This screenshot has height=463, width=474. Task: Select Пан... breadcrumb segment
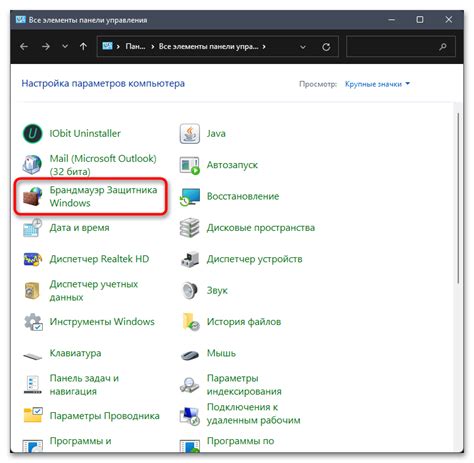pyautogui.click(x=135, y=47)
